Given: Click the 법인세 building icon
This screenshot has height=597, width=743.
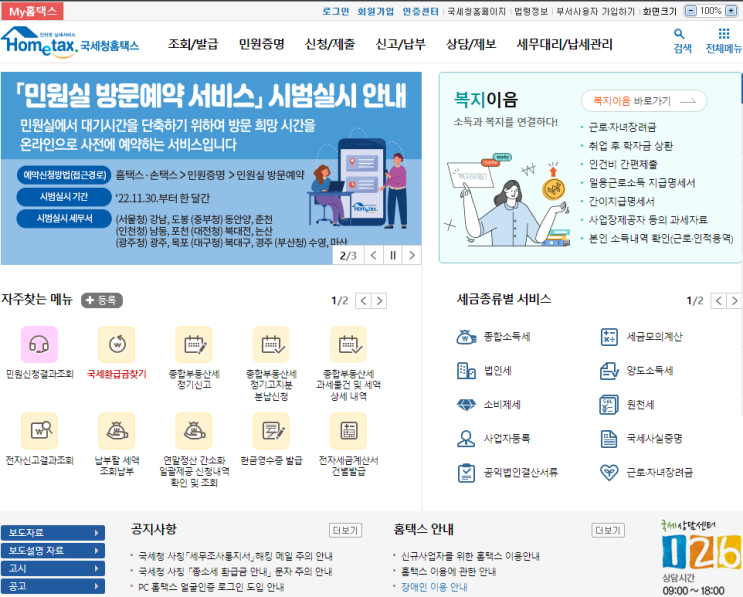Looking at the screenshot, I should tap(466, 371).
